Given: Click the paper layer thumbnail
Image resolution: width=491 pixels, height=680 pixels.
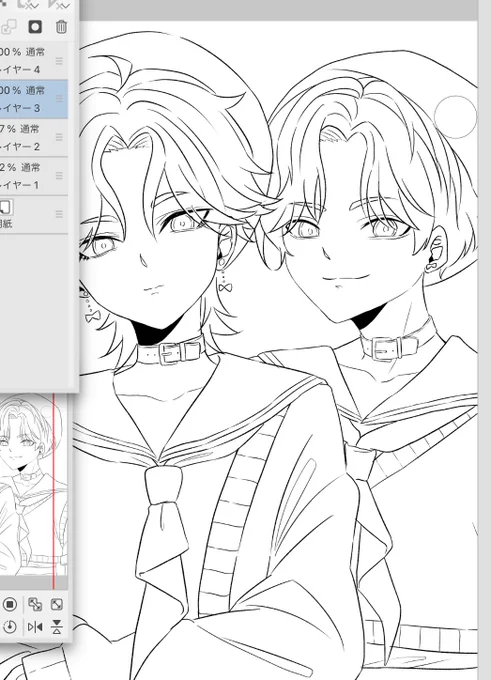Looking at the screenshot, I should tap(7, 207).
